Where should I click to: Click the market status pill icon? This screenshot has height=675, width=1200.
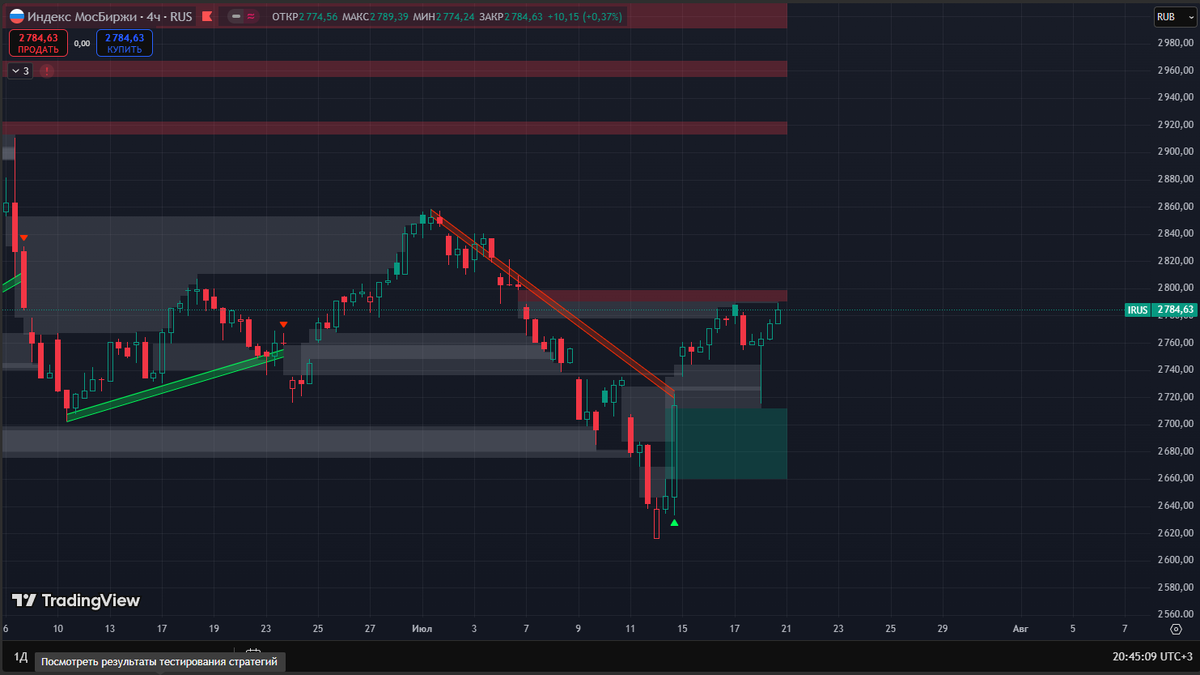242,17
